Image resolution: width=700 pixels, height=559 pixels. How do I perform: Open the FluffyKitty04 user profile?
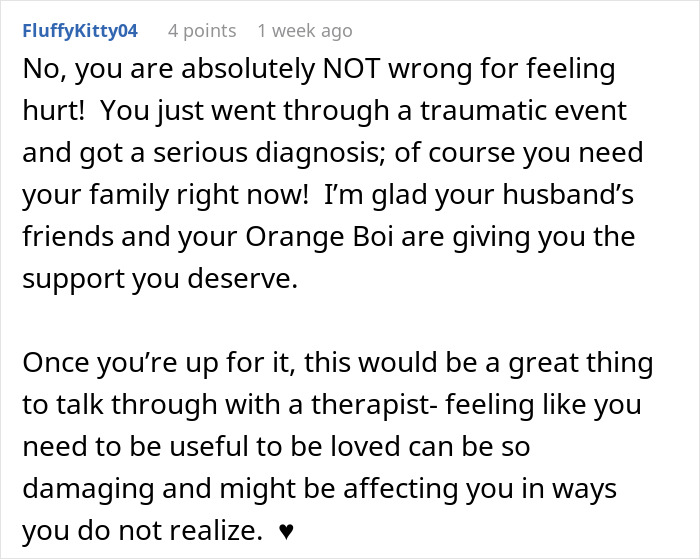point(80,31)
